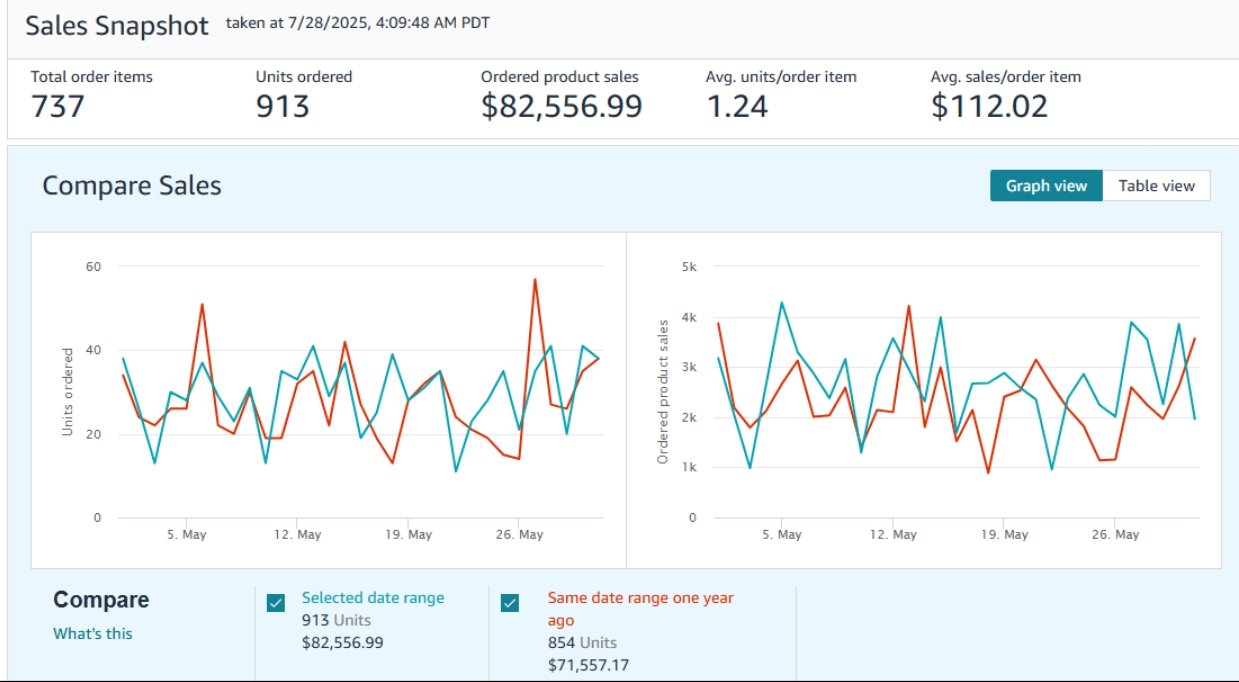1239x682 pixels.
Task: Click the Ordered product sales total $82,556.99 in snapshot
Action: coord(561,106)
